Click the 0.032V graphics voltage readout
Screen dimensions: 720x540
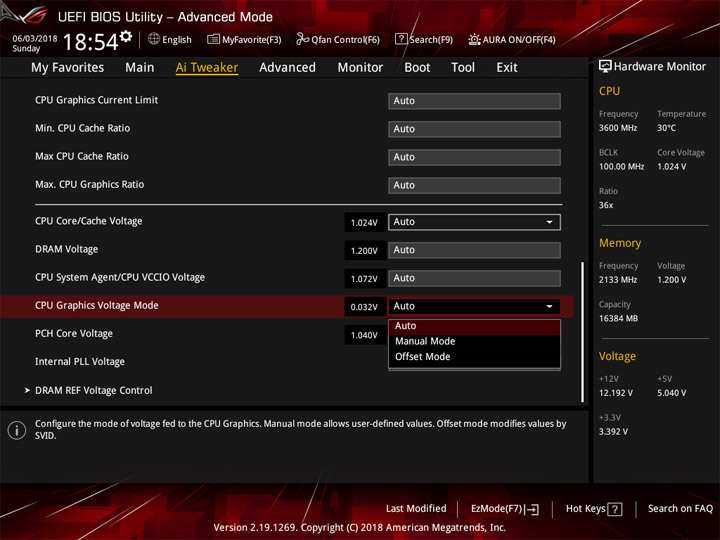[365, 307]
